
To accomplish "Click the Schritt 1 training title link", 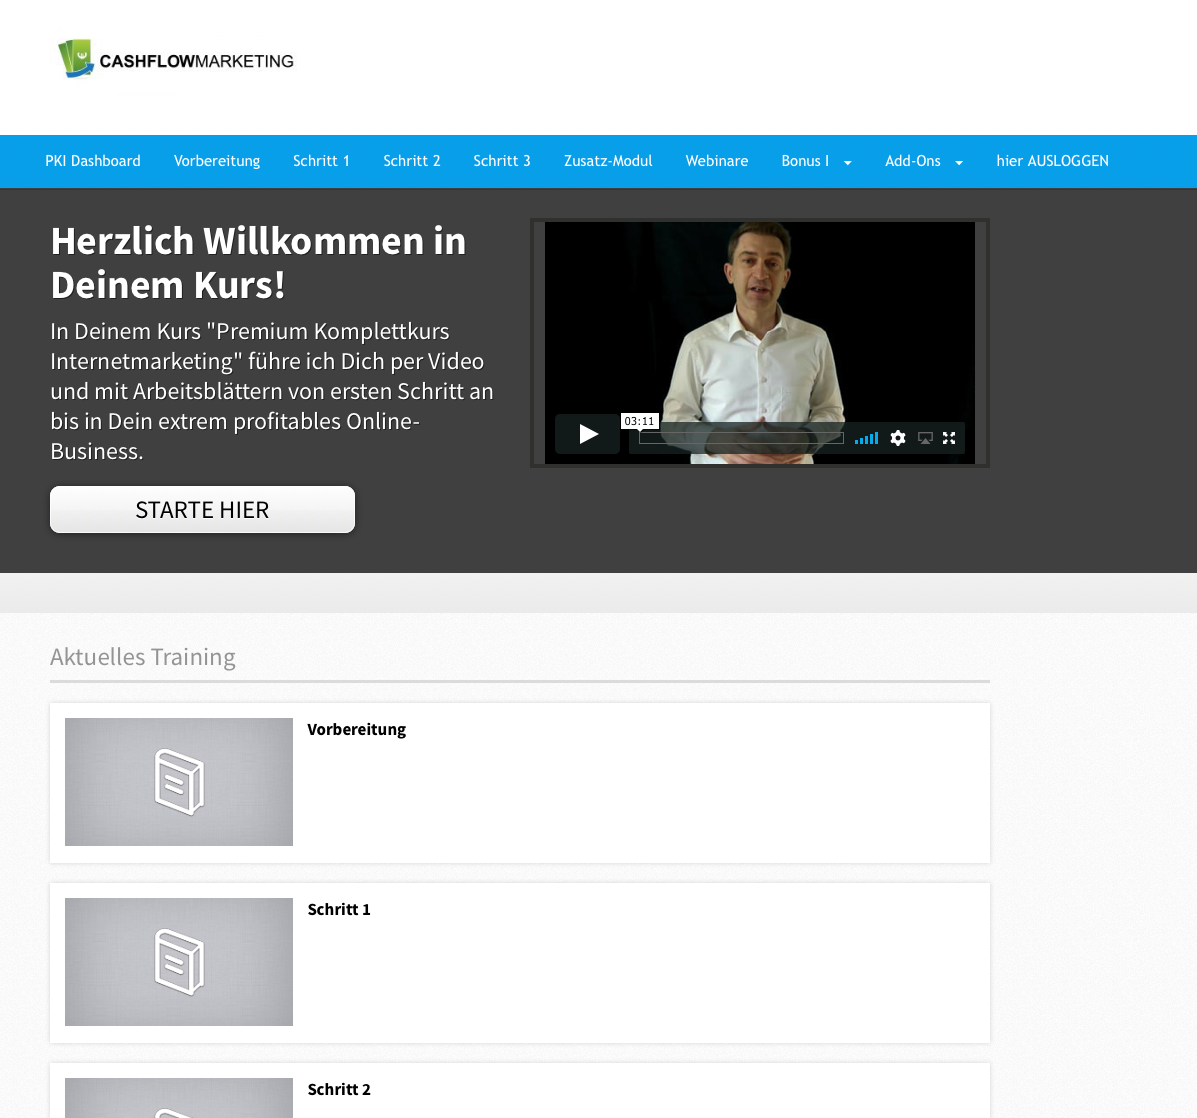I will click(339, 910).
